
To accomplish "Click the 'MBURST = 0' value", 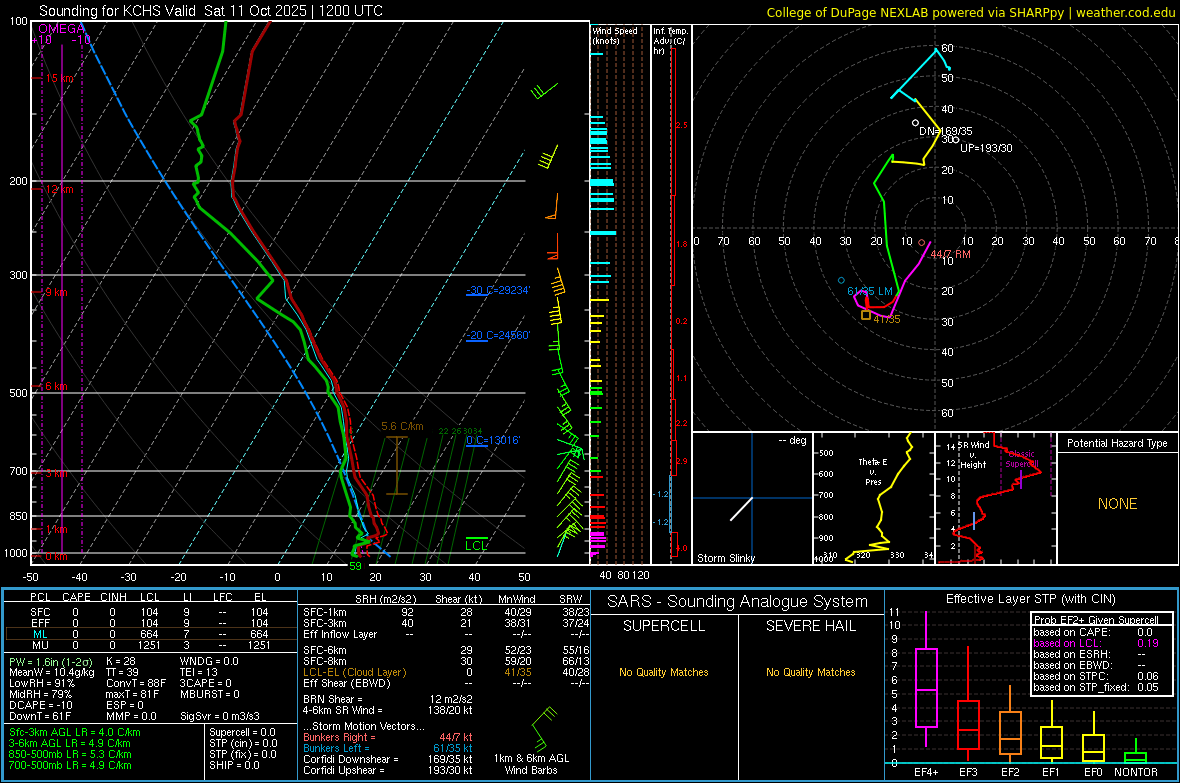I will coord(209,694).
